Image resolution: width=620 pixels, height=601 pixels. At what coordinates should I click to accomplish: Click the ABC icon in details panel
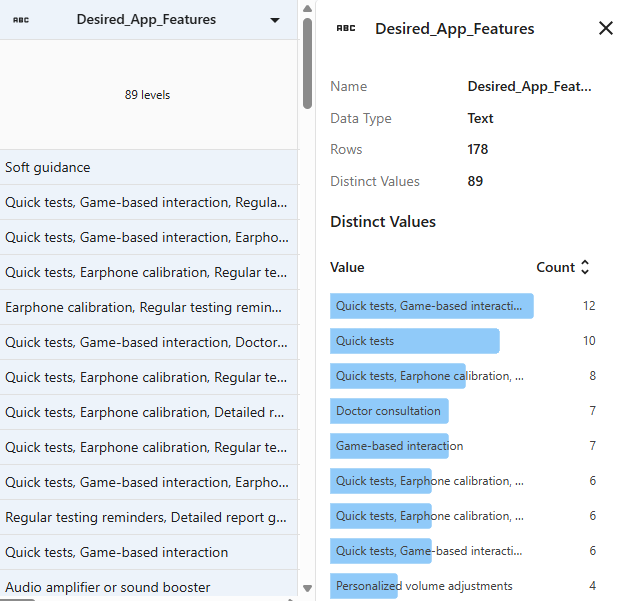pos(345,29)
